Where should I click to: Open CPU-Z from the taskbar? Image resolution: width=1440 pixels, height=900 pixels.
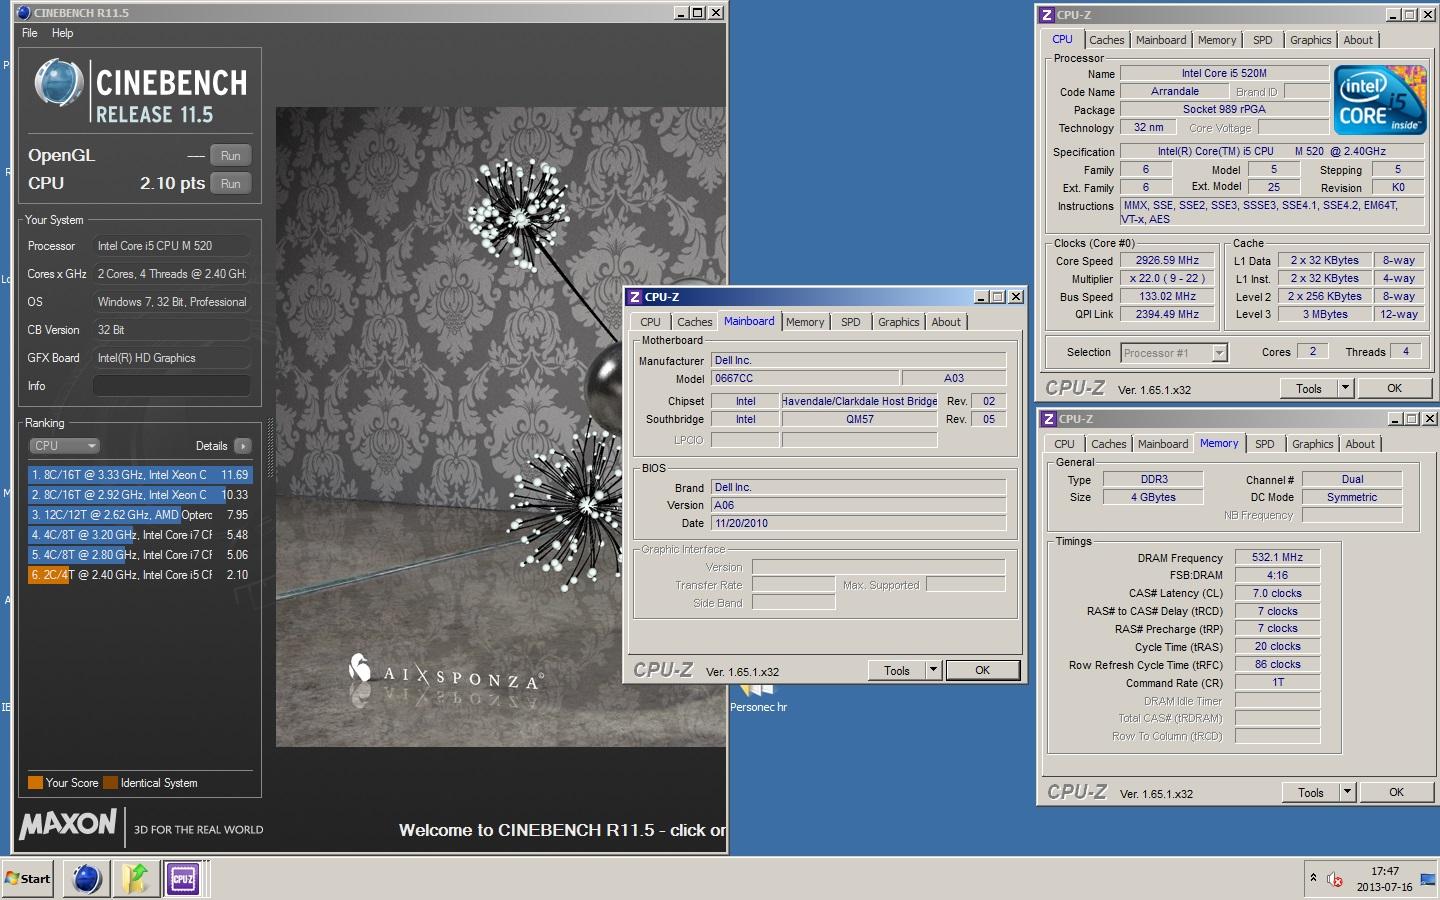tap(183, 879)
